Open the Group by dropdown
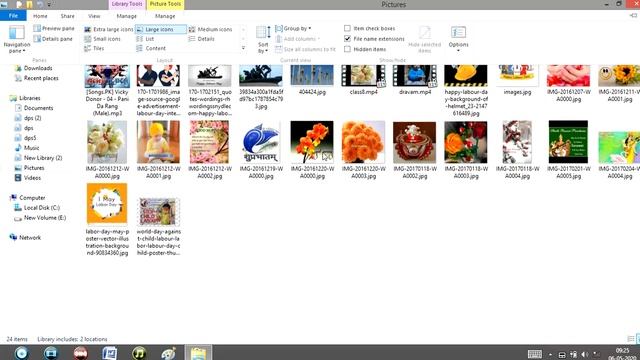This screenshot has width=640, height=360. (293, 28)
